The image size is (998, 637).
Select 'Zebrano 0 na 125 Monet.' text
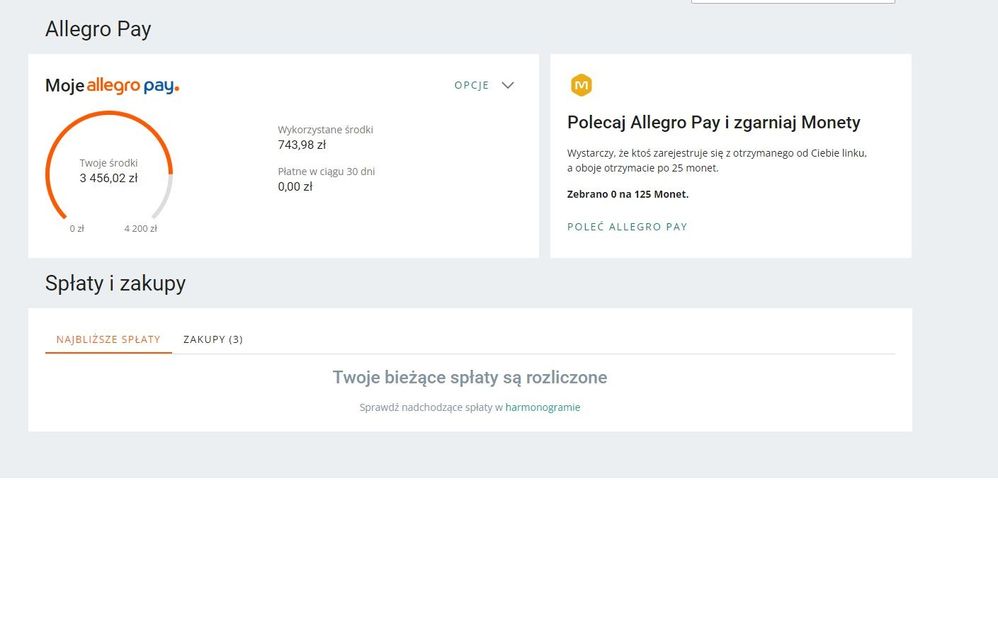point(628,194)
